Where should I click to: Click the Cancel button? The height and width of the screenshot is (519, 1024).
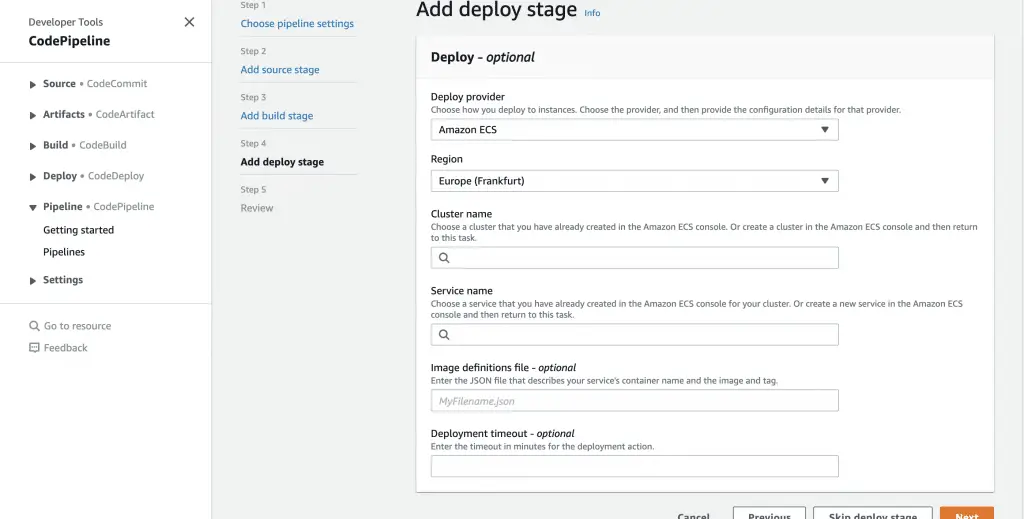pyautogui.click(x=694, y=514)
